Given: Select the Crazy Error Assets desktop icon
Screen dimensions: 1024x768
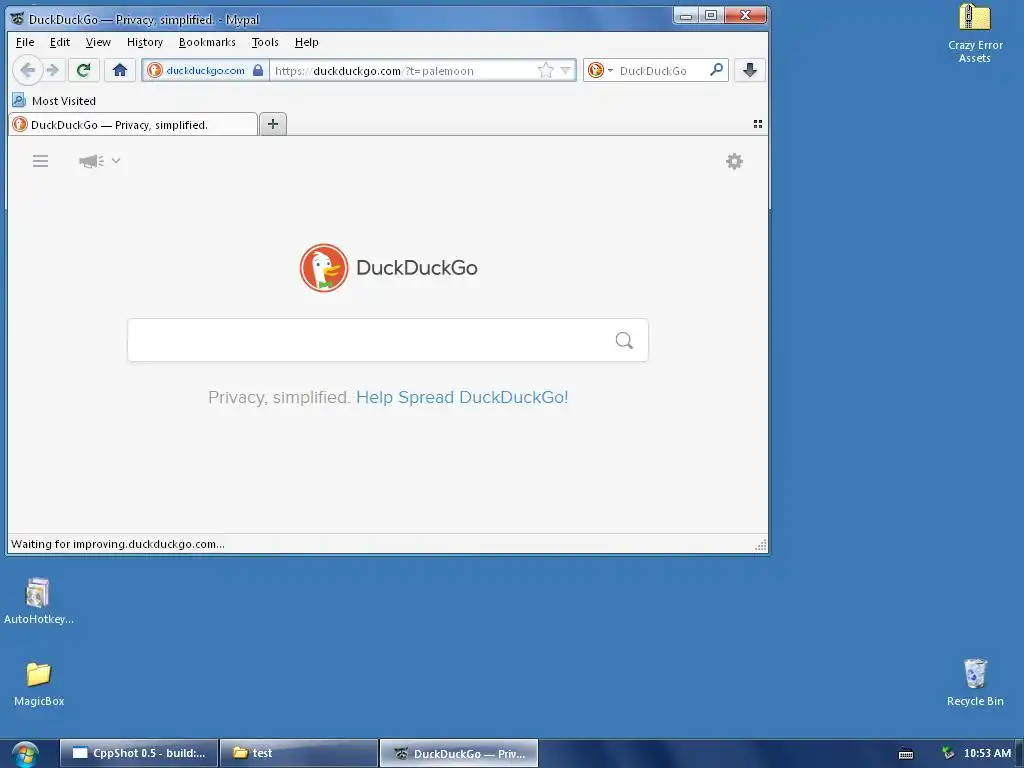Looking at the screenshot, I should coord(975,33).
